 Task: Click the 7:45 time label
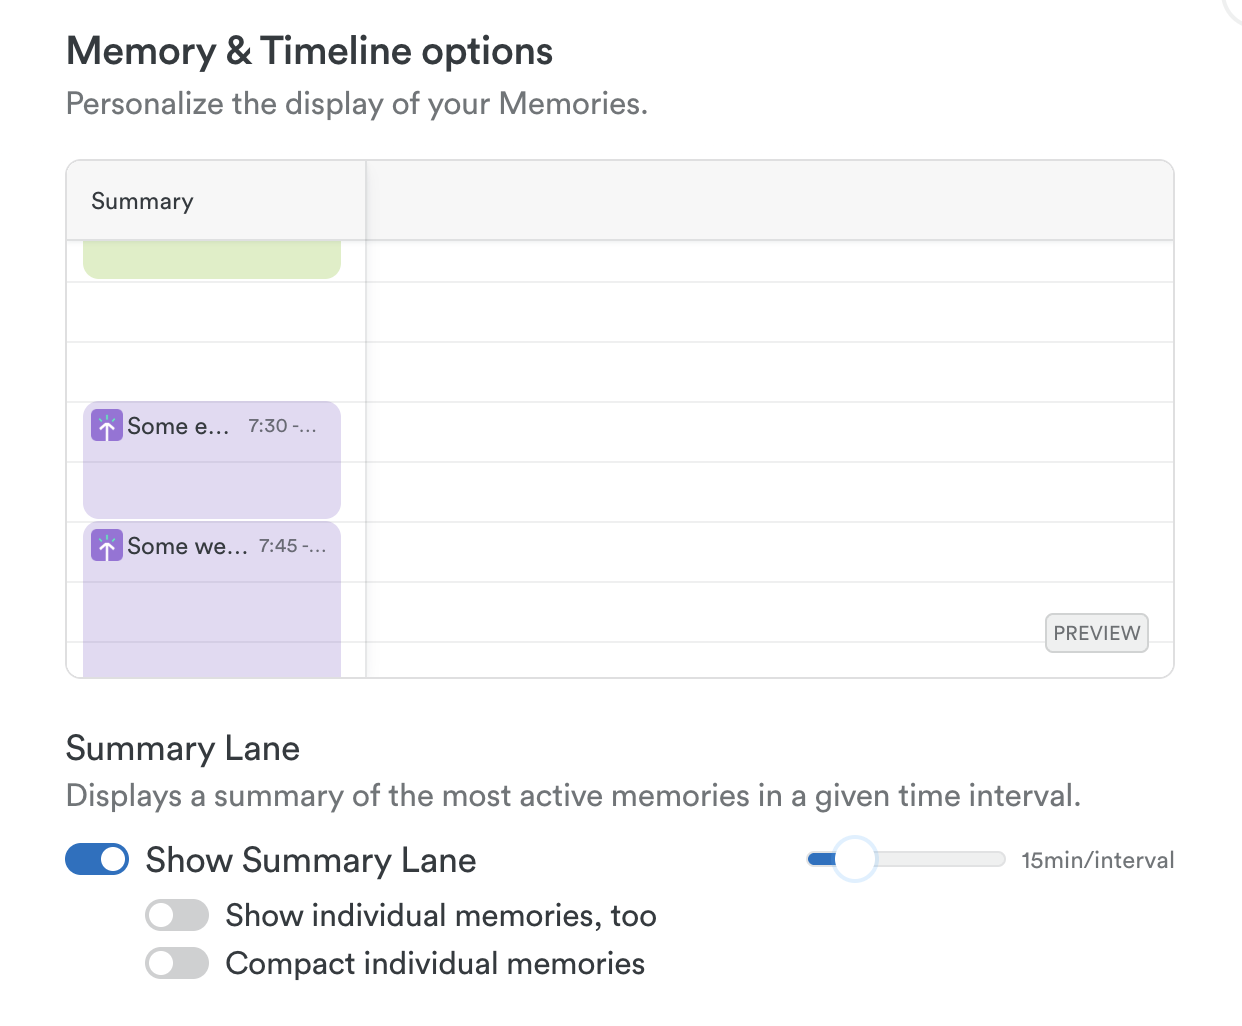tap(292, 546)
